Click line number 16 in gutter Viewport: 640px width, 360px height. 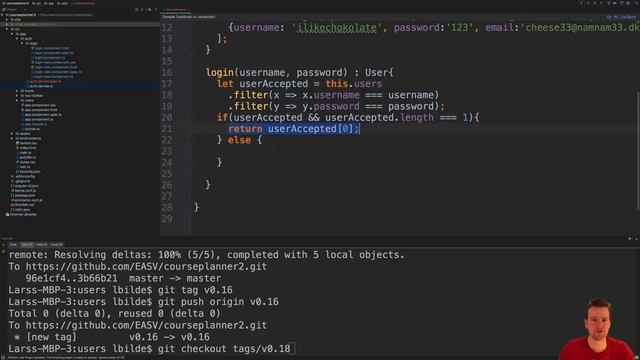tap(167, 73)
